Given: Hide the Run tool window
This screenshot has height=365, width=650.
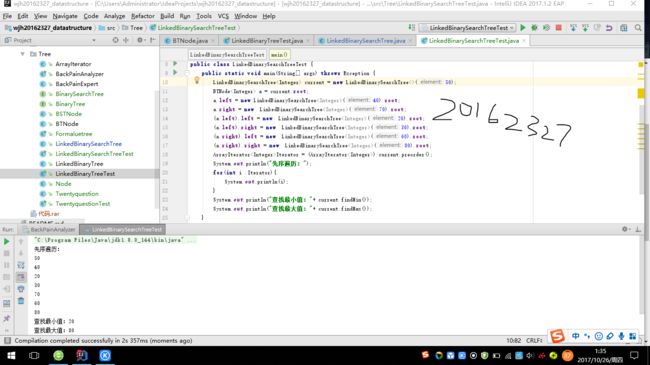Looking at the screenshot, I should 638,229.
